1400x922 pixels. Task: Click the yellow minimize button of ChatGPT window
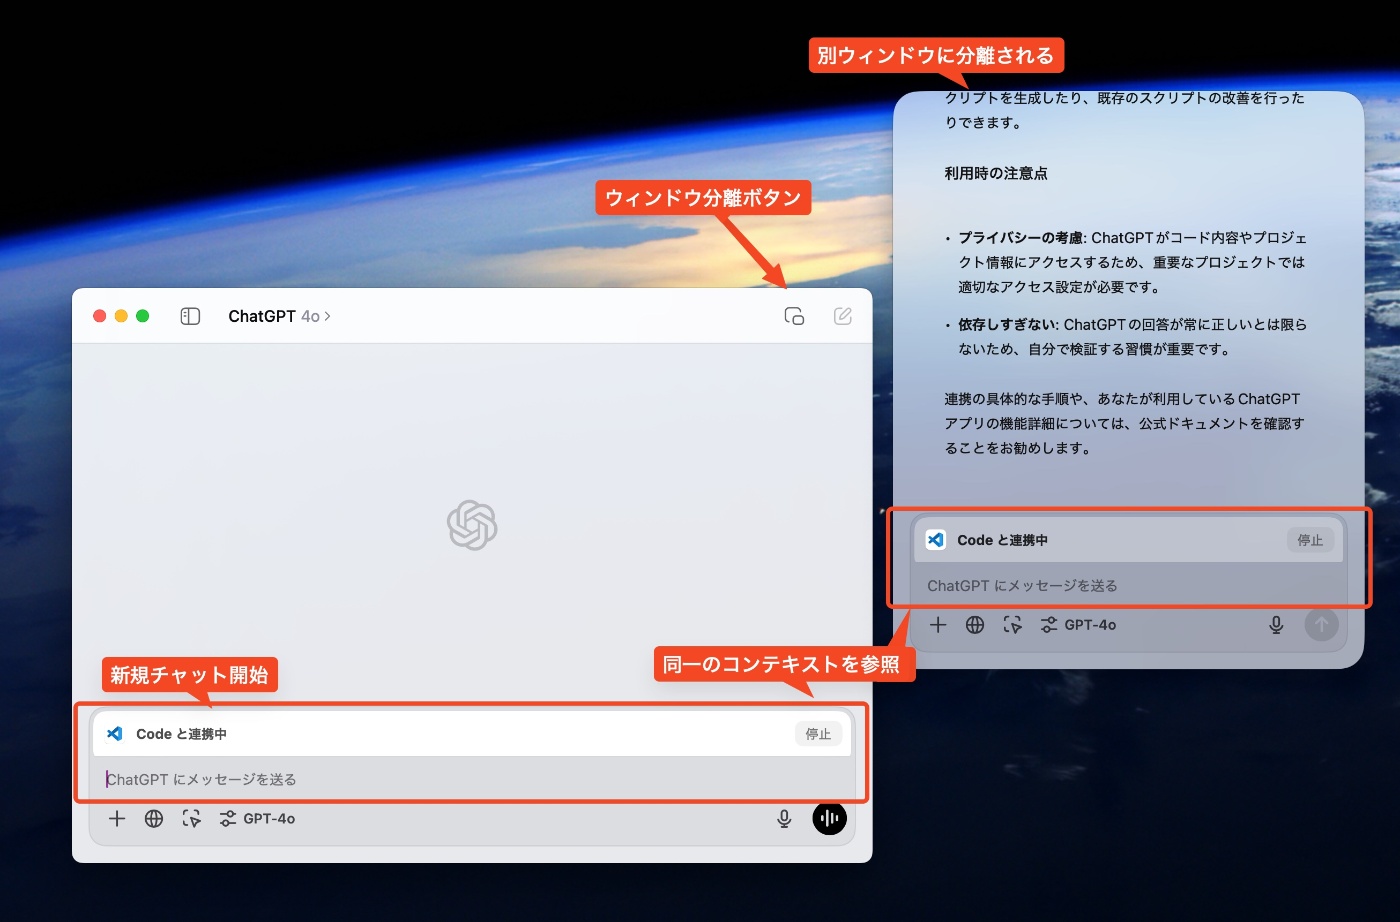tap(121, 316)
